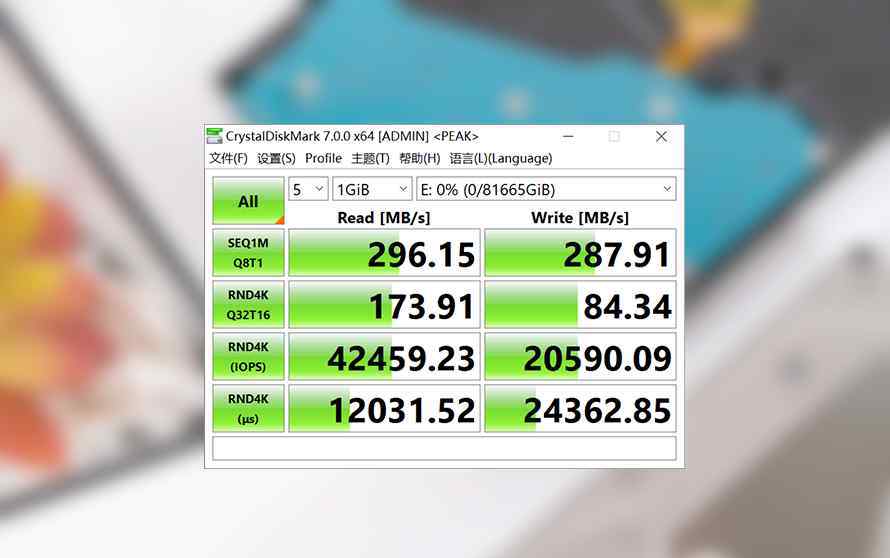Screen dimensions: 890x558
Task: Start the RND4K Q32T16 test
Action: point(248,305)
